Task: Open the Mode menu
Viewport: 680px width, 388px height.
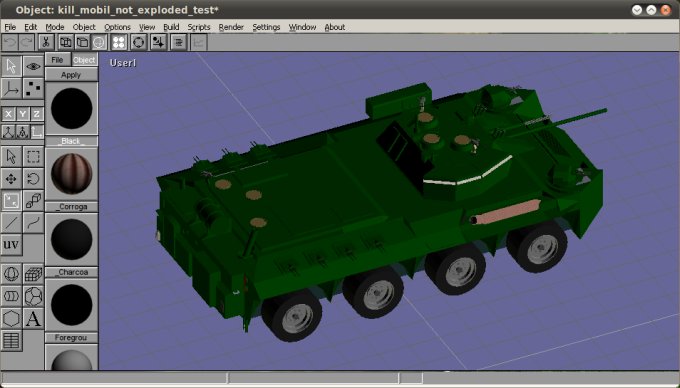Action: (x=55, y=27)
